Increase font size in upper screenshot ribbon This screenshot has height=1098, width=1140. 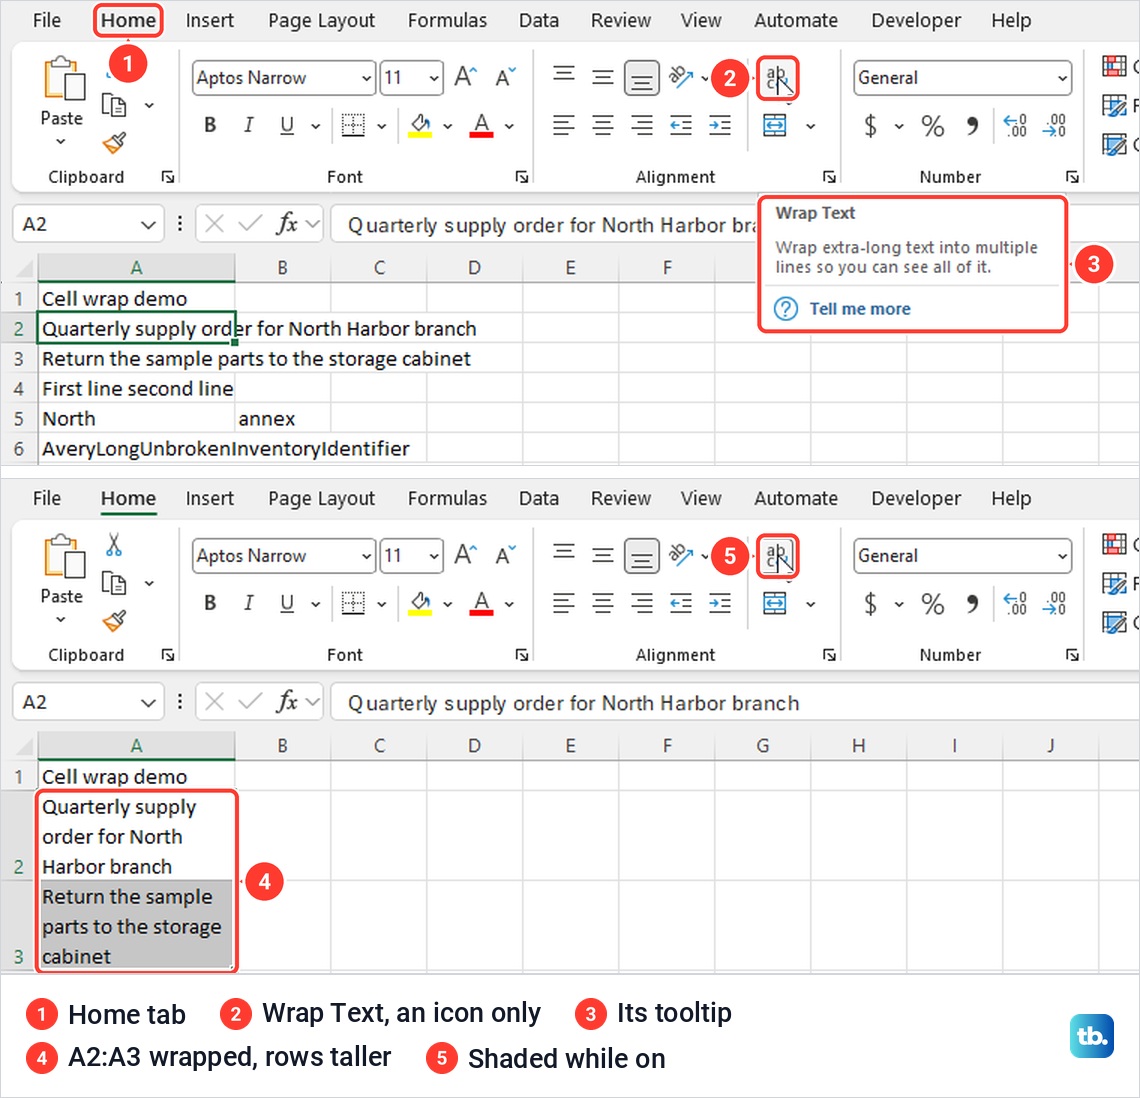point(465,76)
